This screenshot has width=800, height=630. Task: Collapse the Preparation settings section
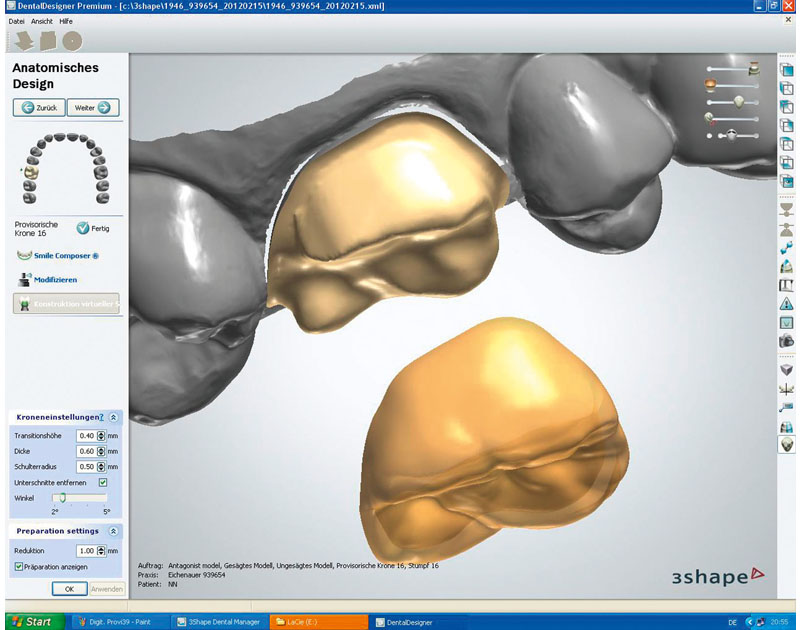[x=113, y=531]
